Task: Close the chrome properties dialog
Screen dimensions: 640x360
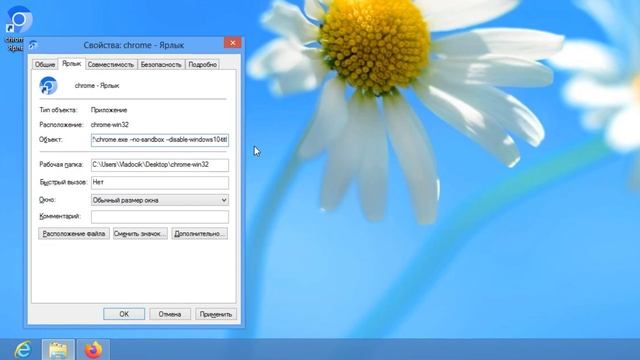Action: pyautogui.click(x=233, y=43)
